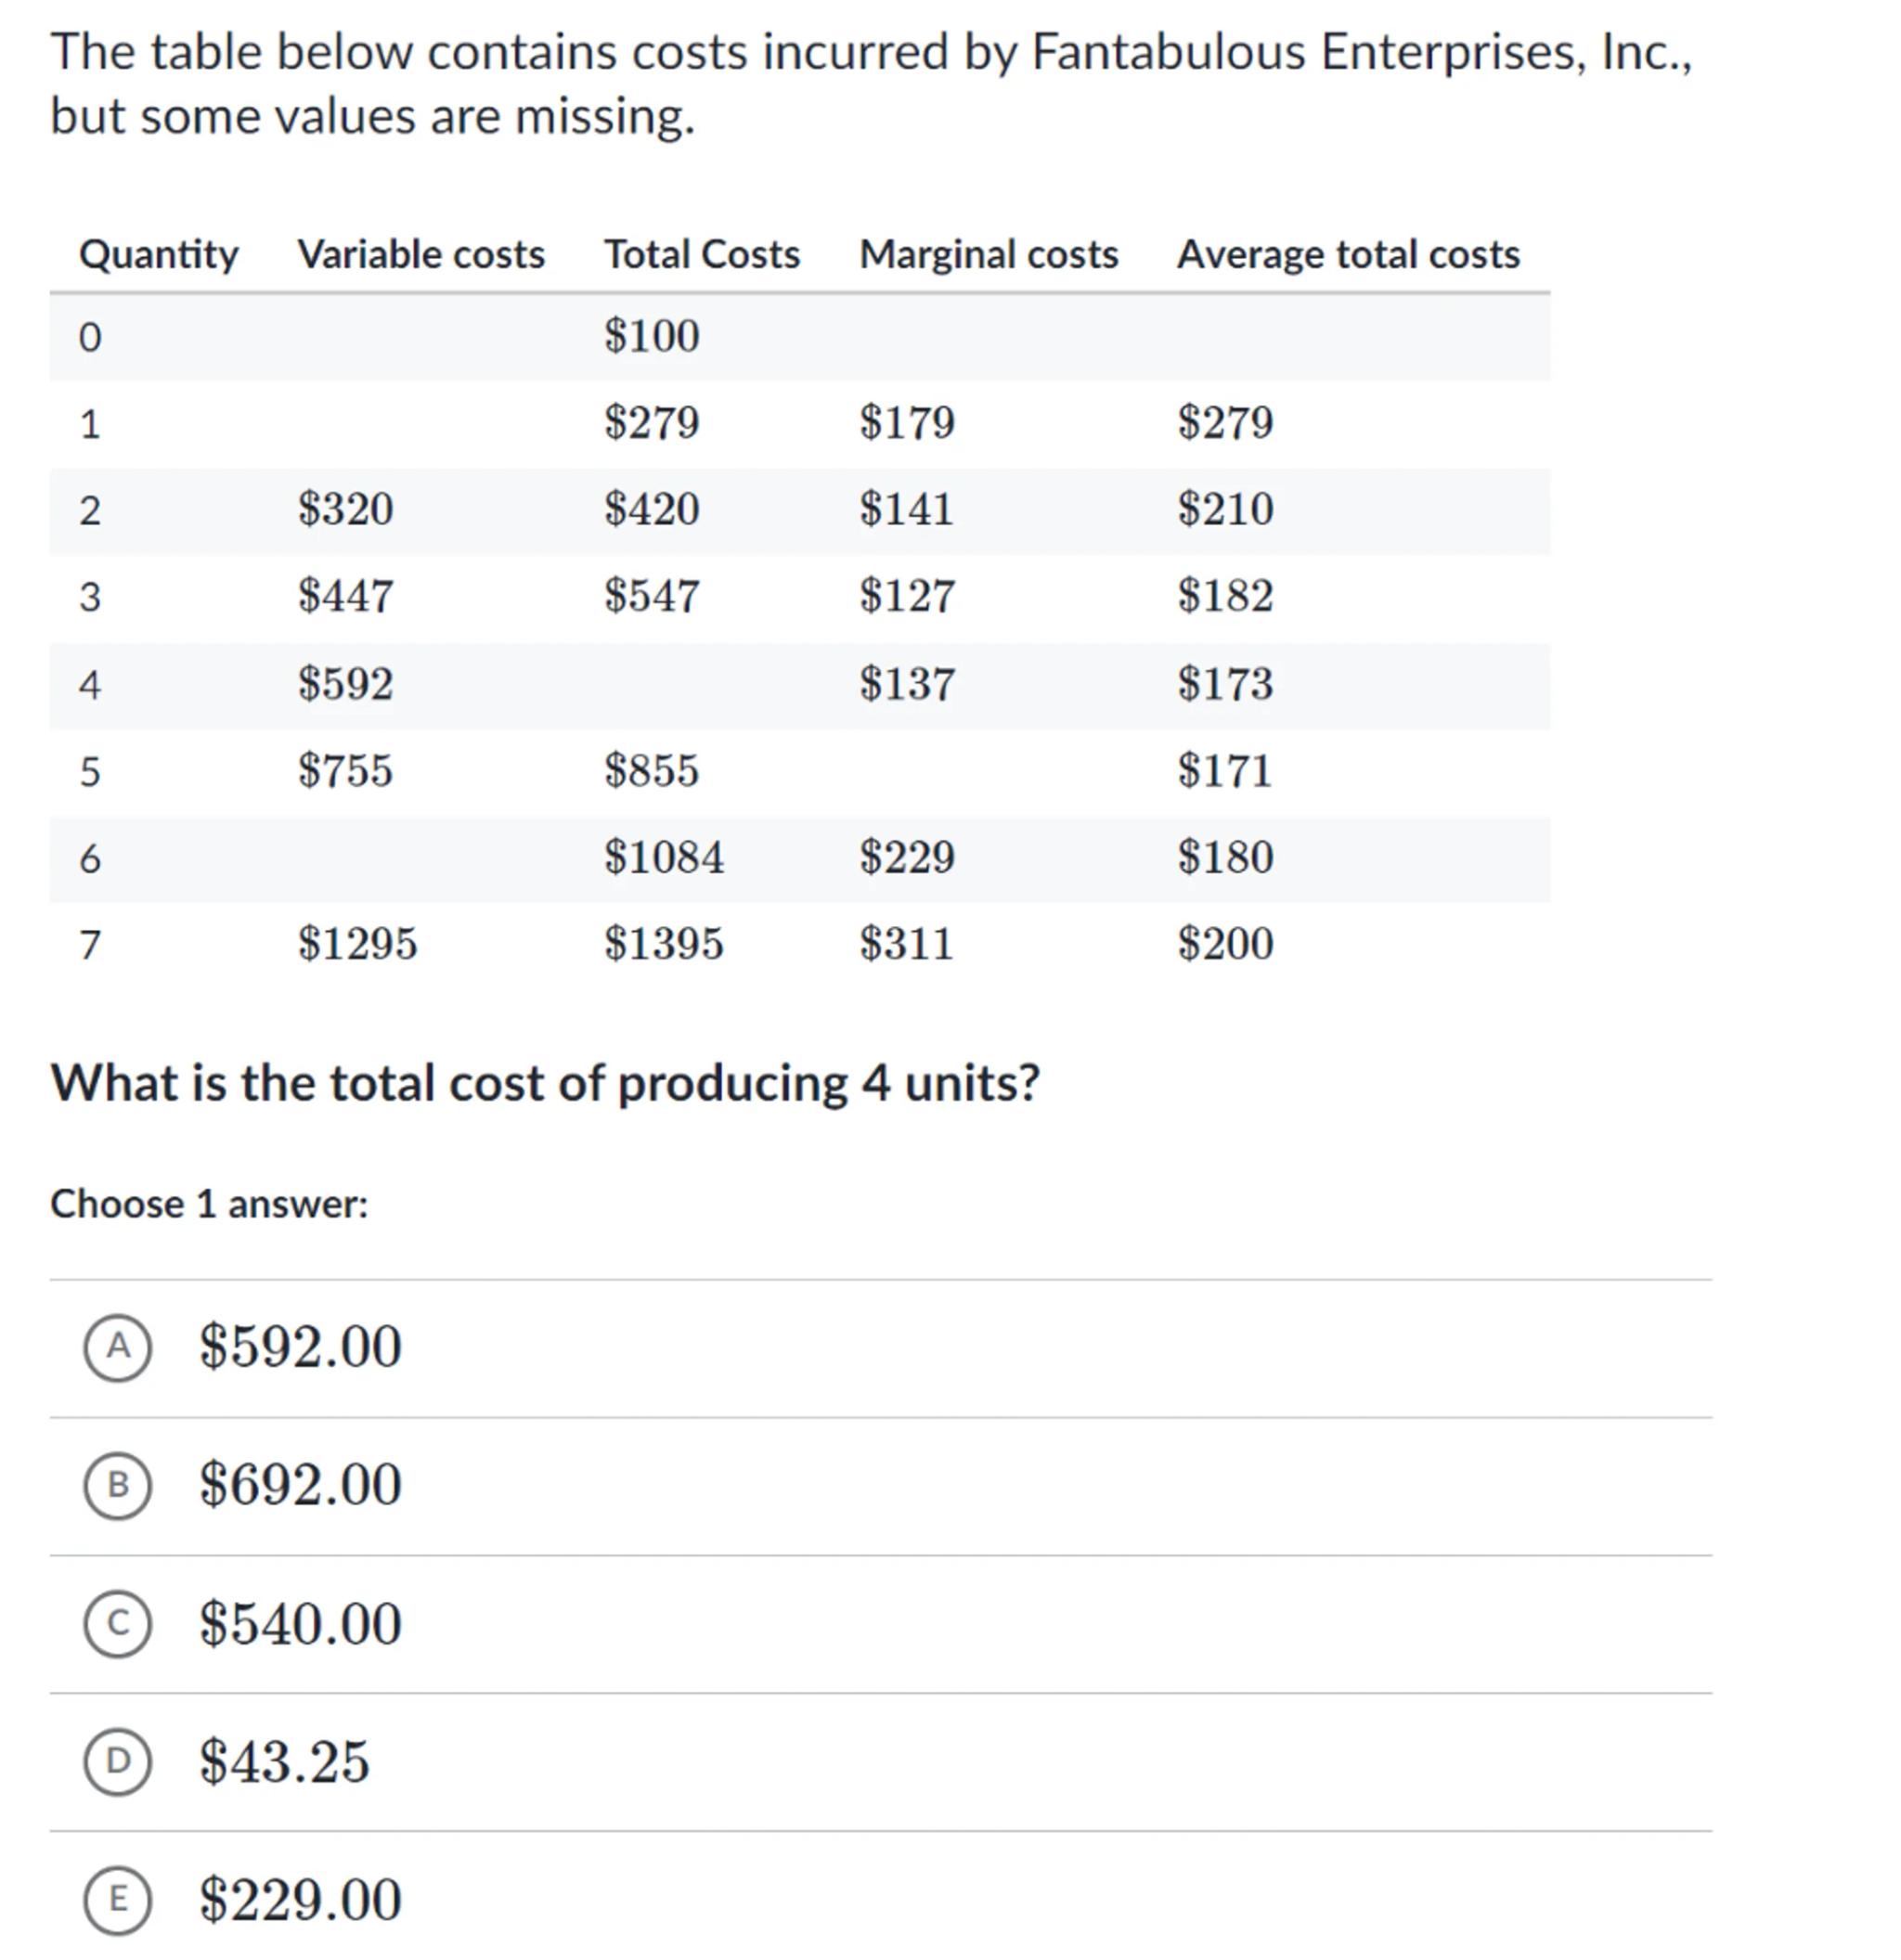Select answer choice B radio button
Viewport: 1901px width, 1960px height.
pyautogui.click(x=118, y=1485)
